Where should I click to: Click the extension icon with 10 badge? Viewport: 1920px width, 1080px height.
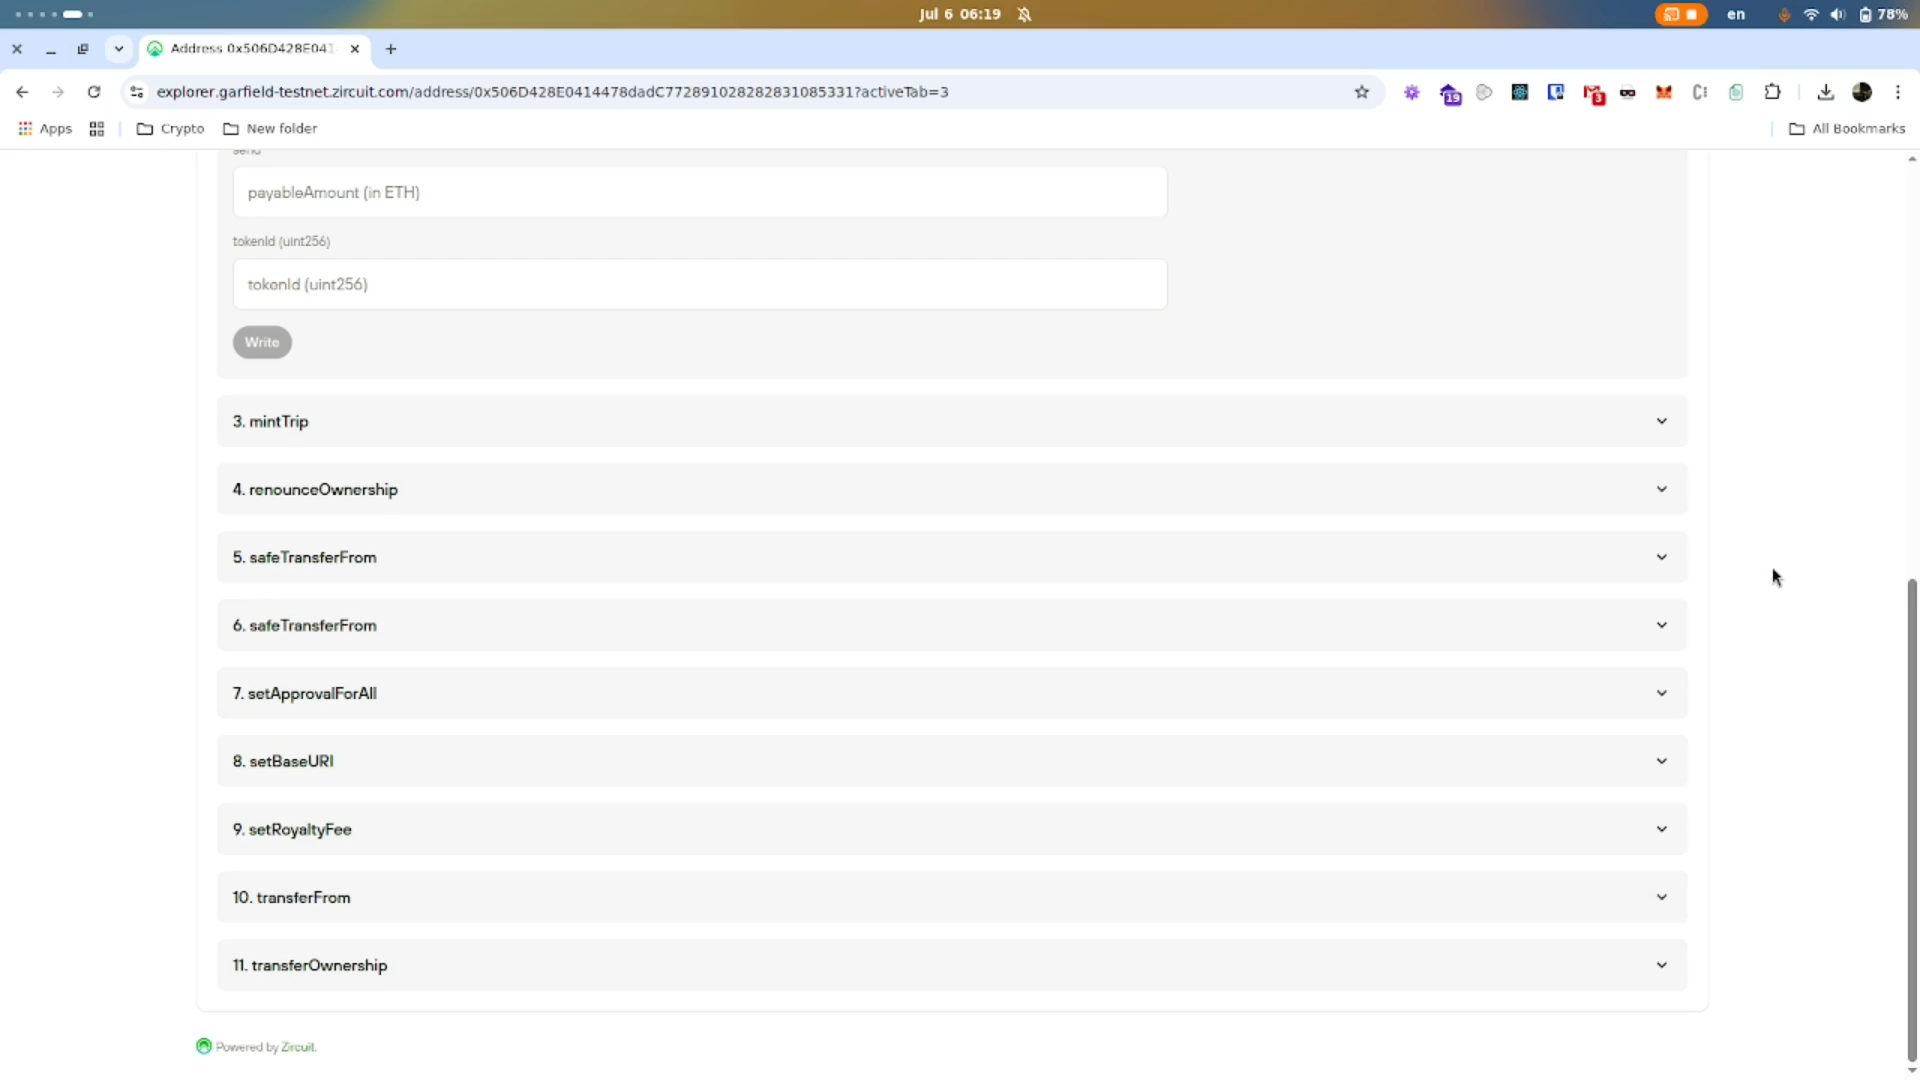[x=1450, y=94]
